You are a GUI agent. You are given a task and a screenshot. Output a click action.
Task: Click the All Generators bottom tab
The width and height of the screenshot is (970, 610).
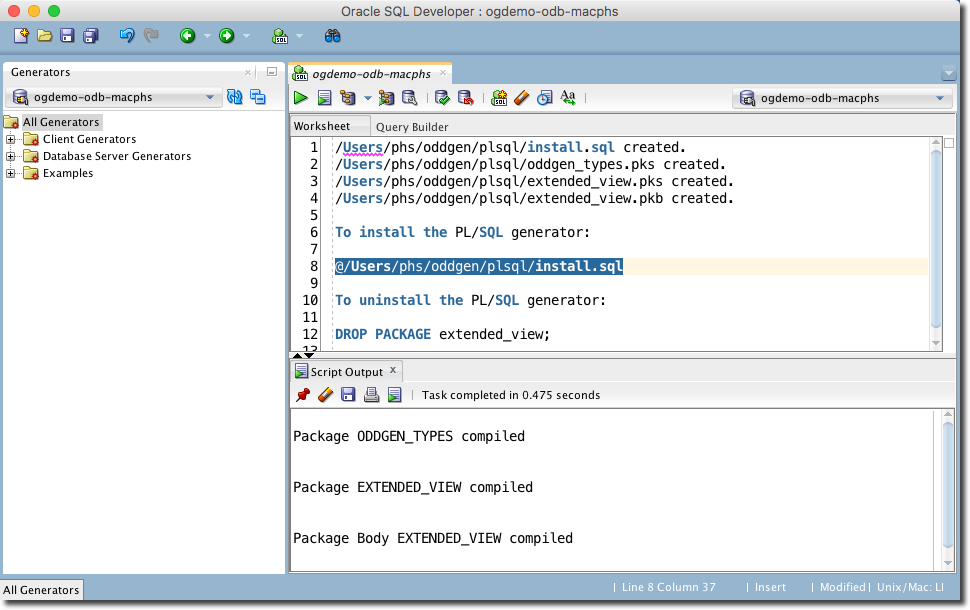pyautogui.click(x=41, y=590)
